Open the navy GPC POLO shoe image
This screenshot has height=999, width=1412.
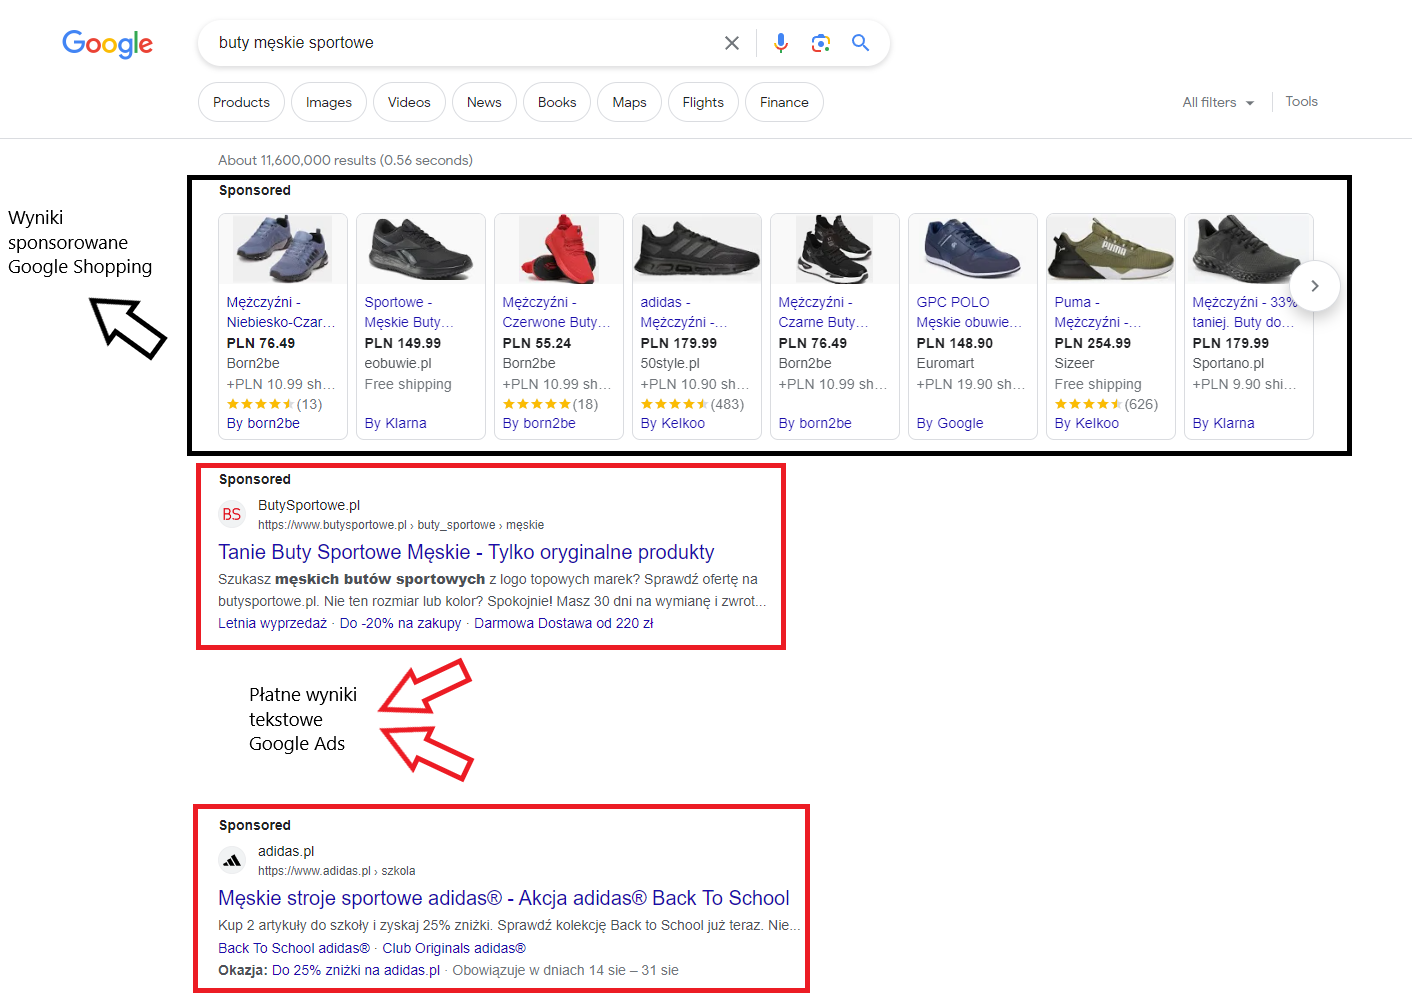973,249
